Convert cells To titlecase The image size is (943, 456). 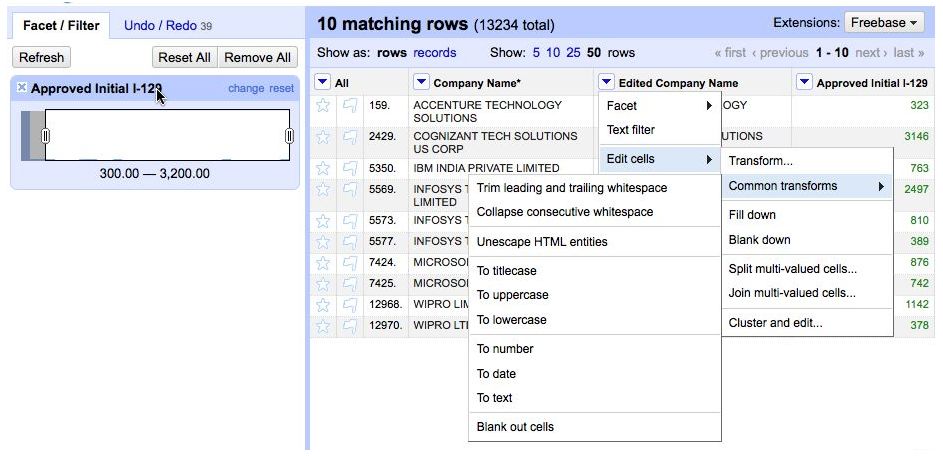point(594,271)
